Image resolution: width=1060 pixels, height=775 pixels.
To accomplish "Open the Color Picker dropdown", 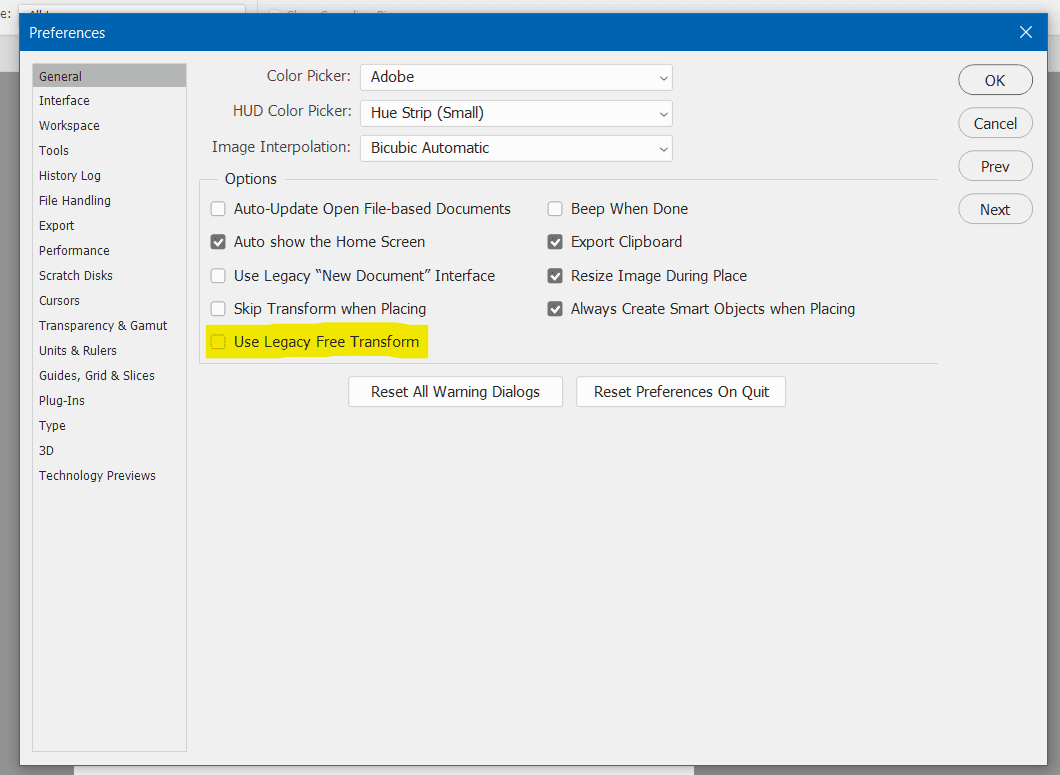I will point(516,77).
